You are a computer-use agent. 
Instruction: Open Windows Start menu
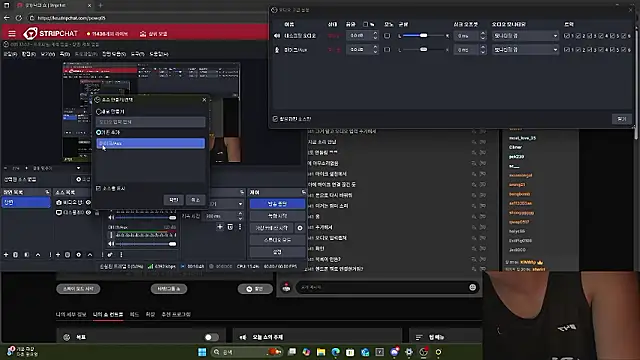point(202,352)
